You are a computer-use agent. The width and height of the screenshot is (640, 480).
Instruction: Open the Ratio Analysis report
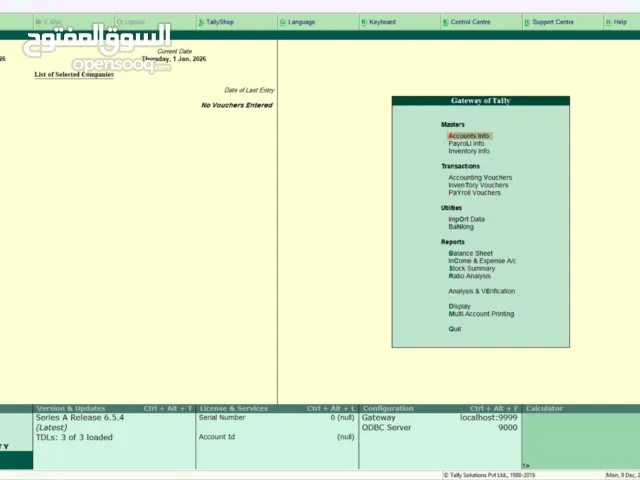[x=469, y=276]
